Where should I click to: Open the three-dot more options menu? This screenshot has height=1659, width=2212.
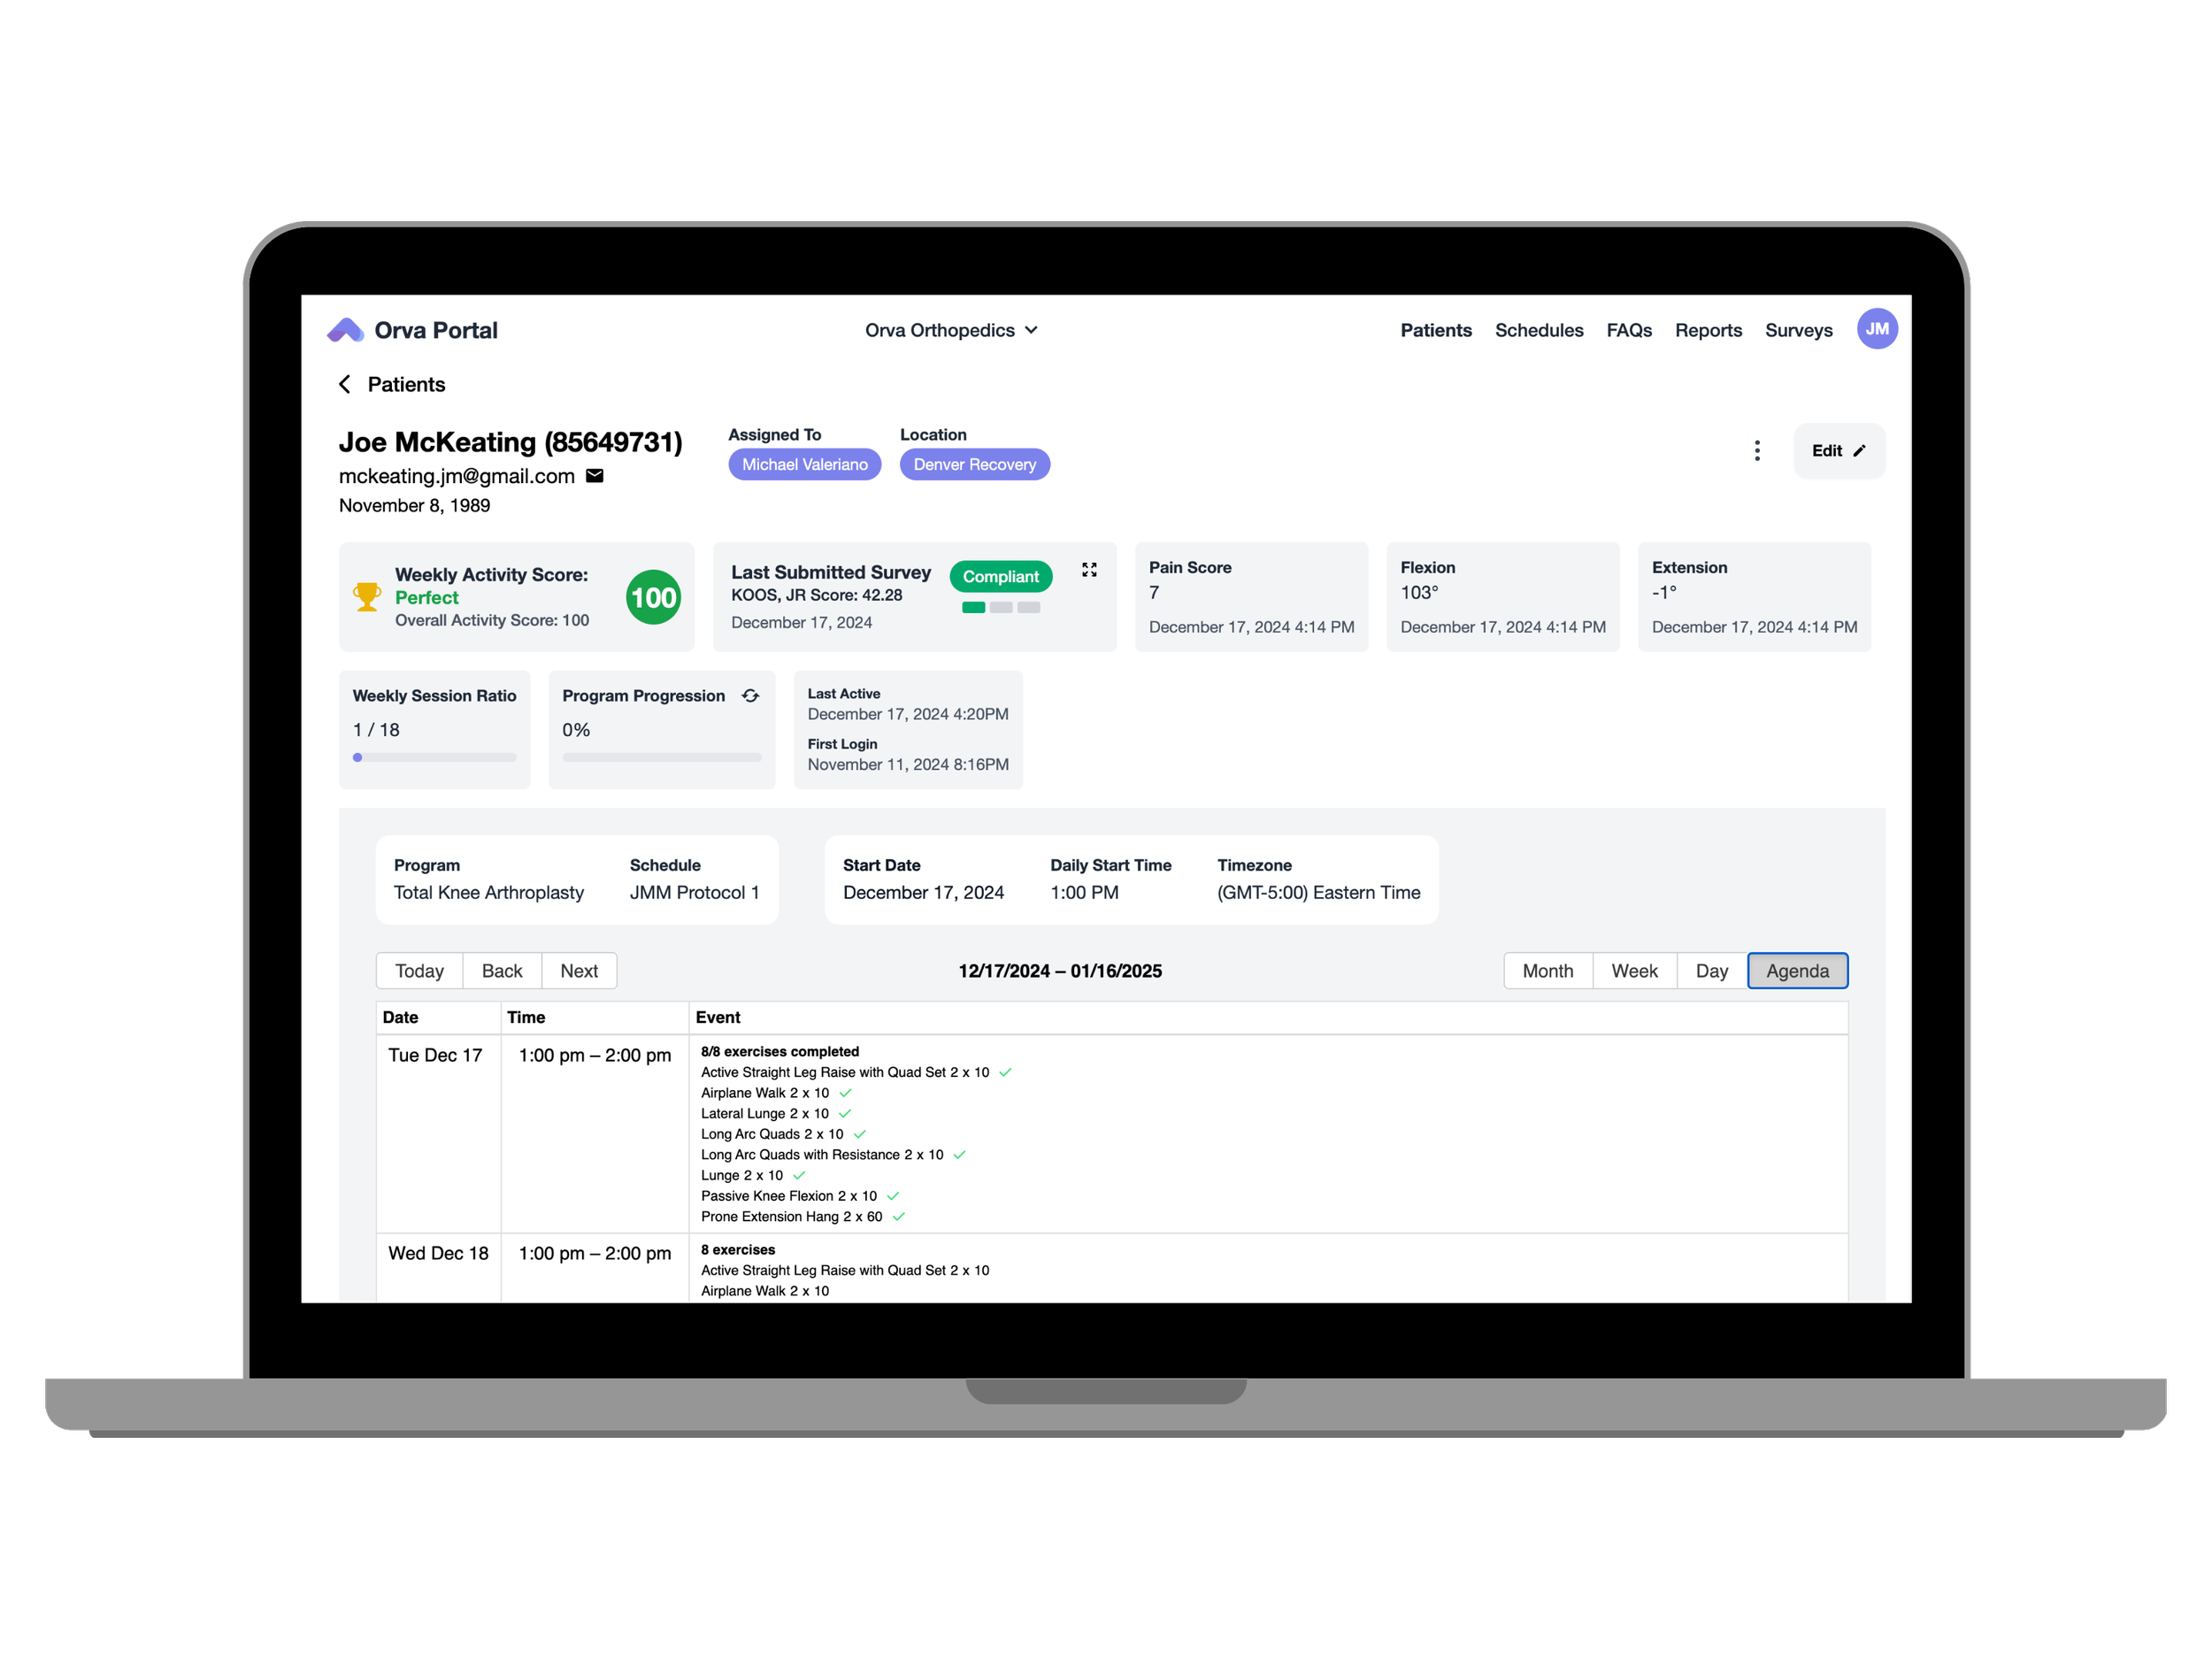[1757, 451]
